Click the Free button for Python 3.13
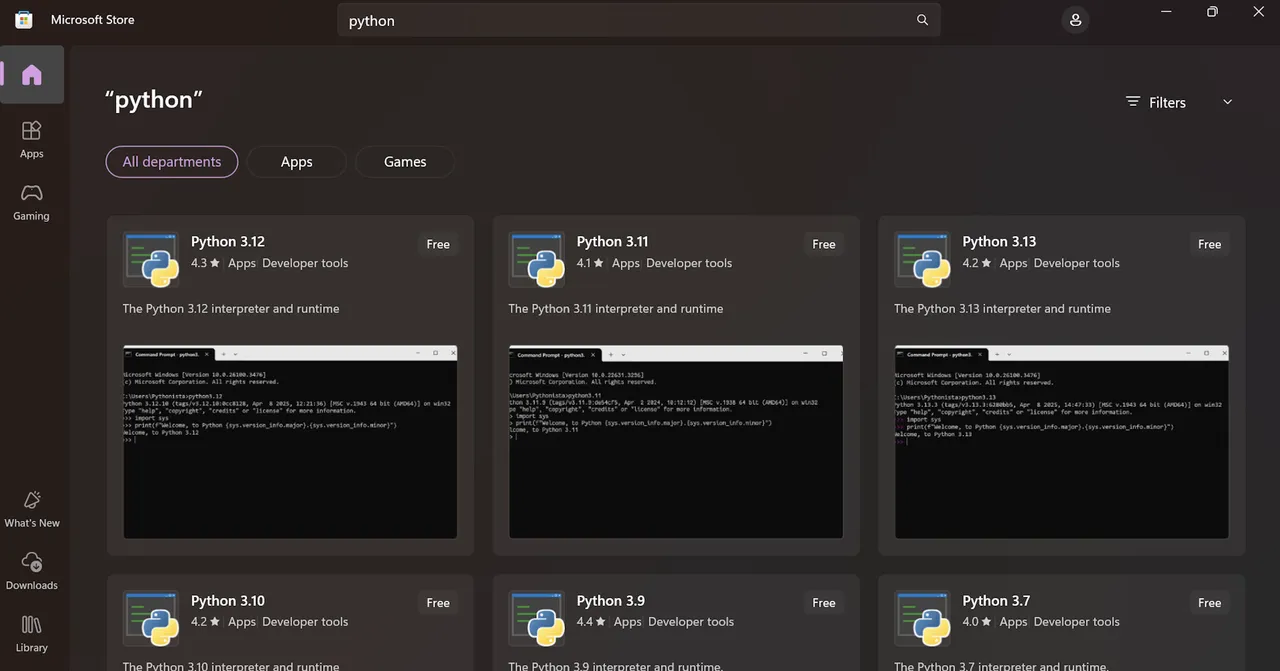The image size is (1280, 671). (1210, 244)
